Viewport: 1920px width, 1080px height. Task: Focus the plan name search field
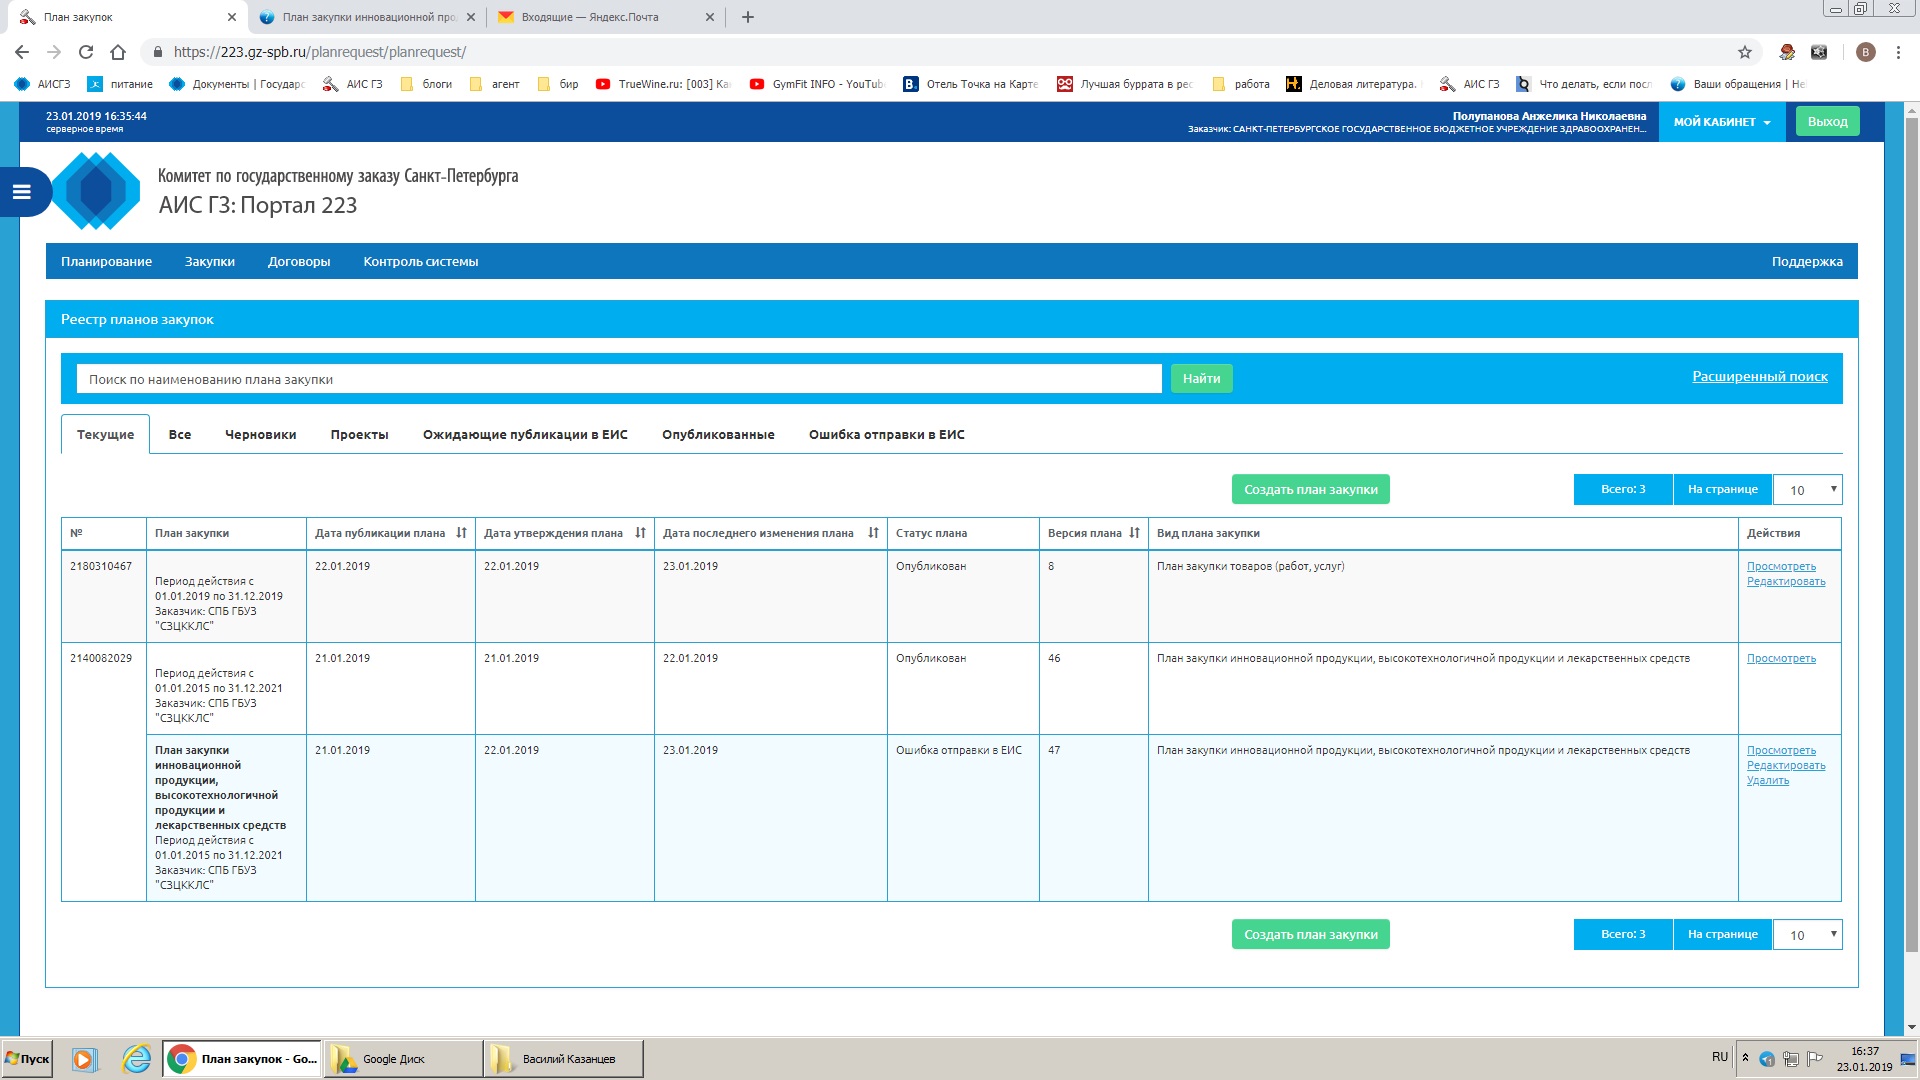coord(618,380)
